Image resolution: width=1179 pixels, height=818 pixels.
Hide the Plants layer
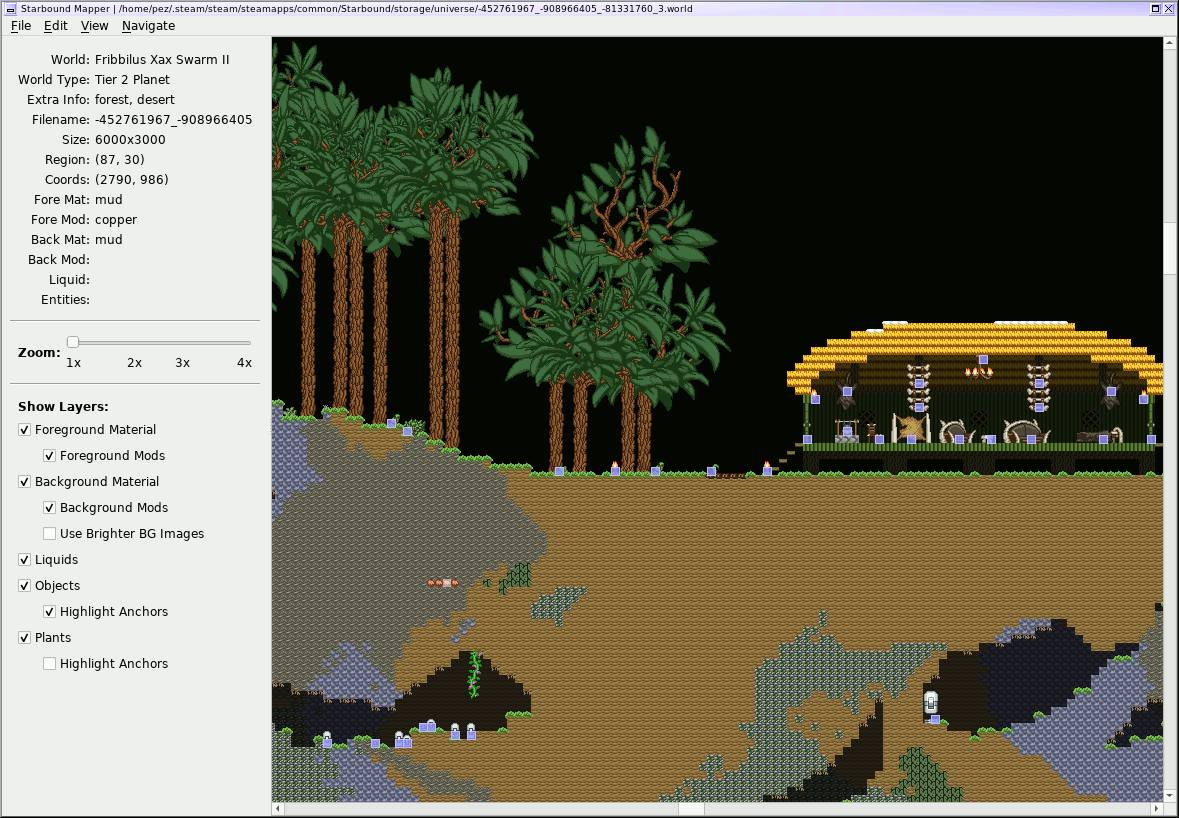25,638
